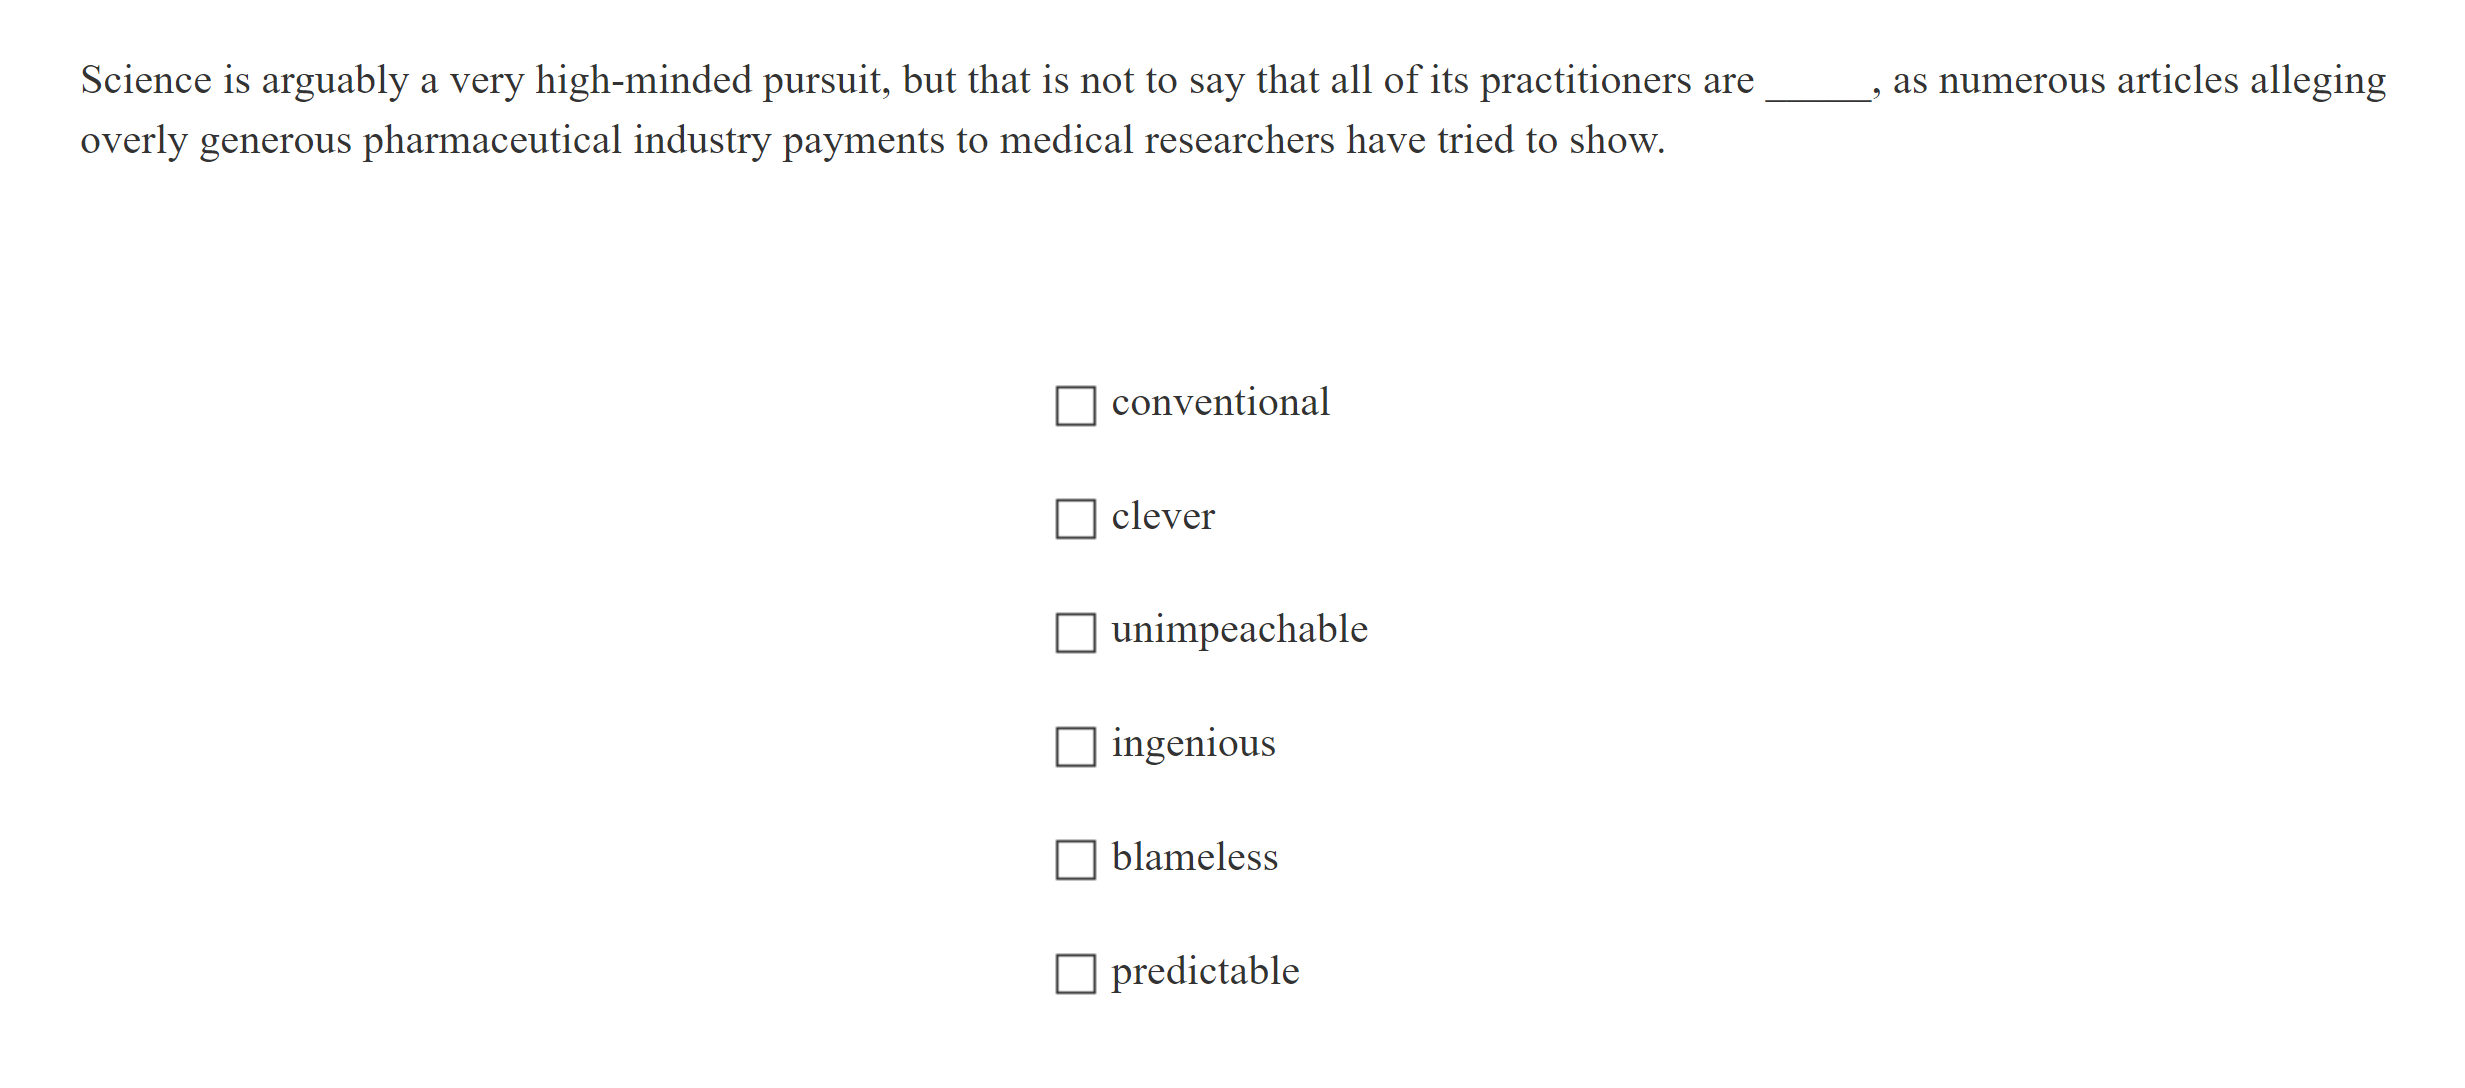Check the "clever" answer checkbox

[x=1074, y=519]
